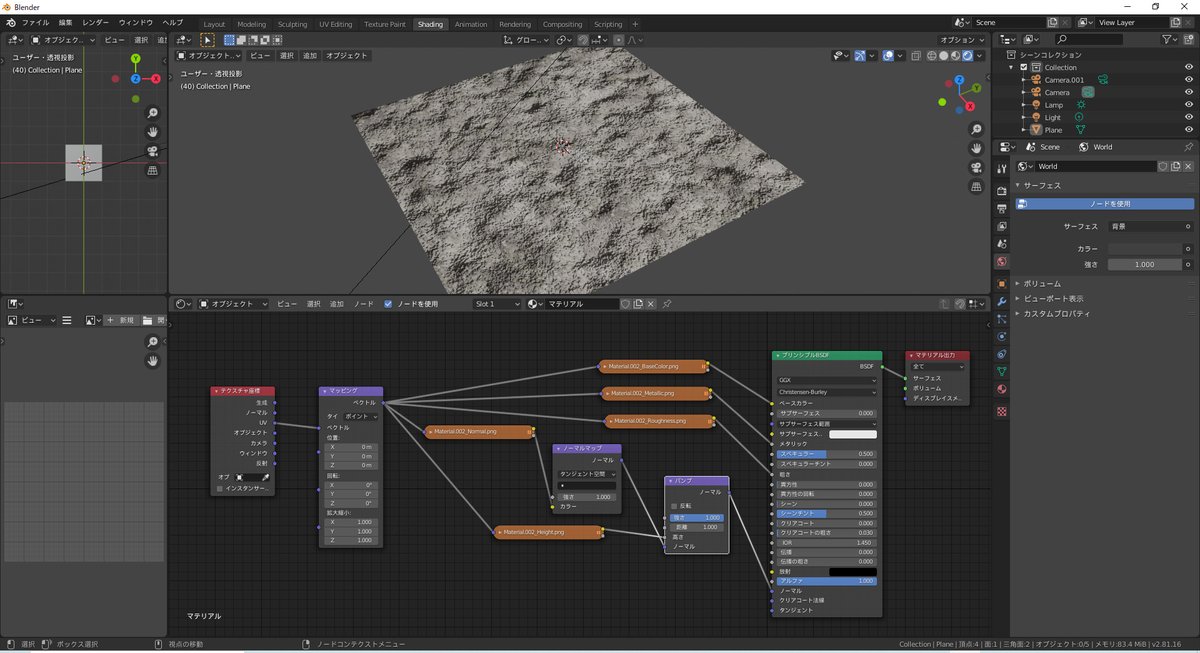
Task: Click the zoom magnifier icon in viewport
Action: 976,130
